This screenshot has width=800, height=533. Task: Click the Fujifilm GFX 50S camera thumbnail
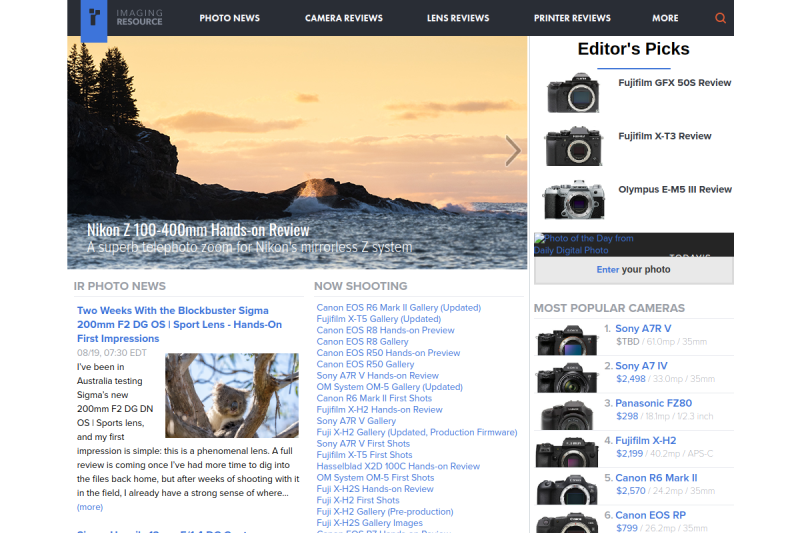pos(574,93)
